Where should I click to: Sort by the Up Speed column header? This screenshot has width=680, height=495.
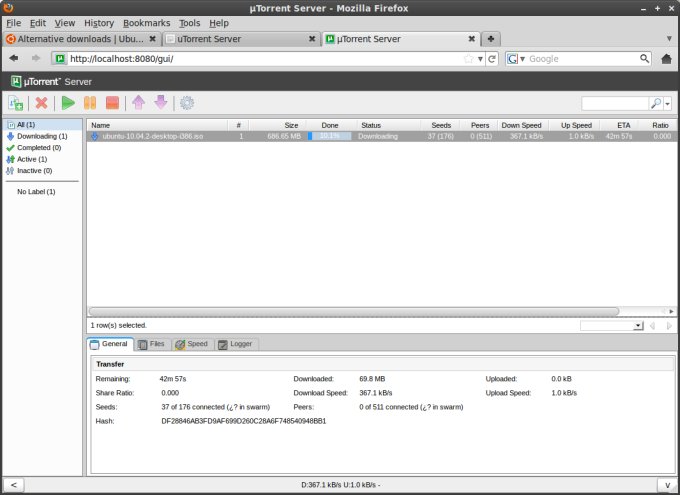pyautogui.click(x=575, y=125)
